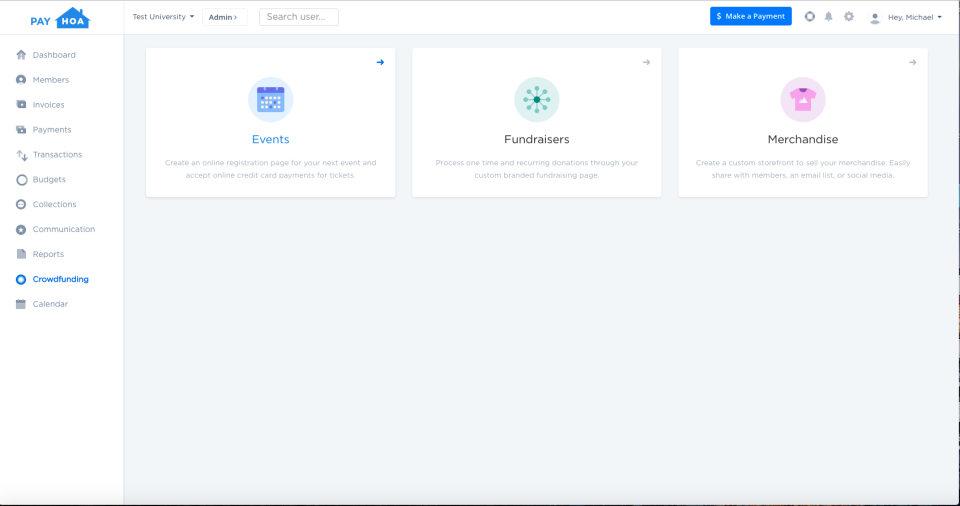960x506 pixels.
Task: Click the Merchandise card description text
Action: coord(803,169)
